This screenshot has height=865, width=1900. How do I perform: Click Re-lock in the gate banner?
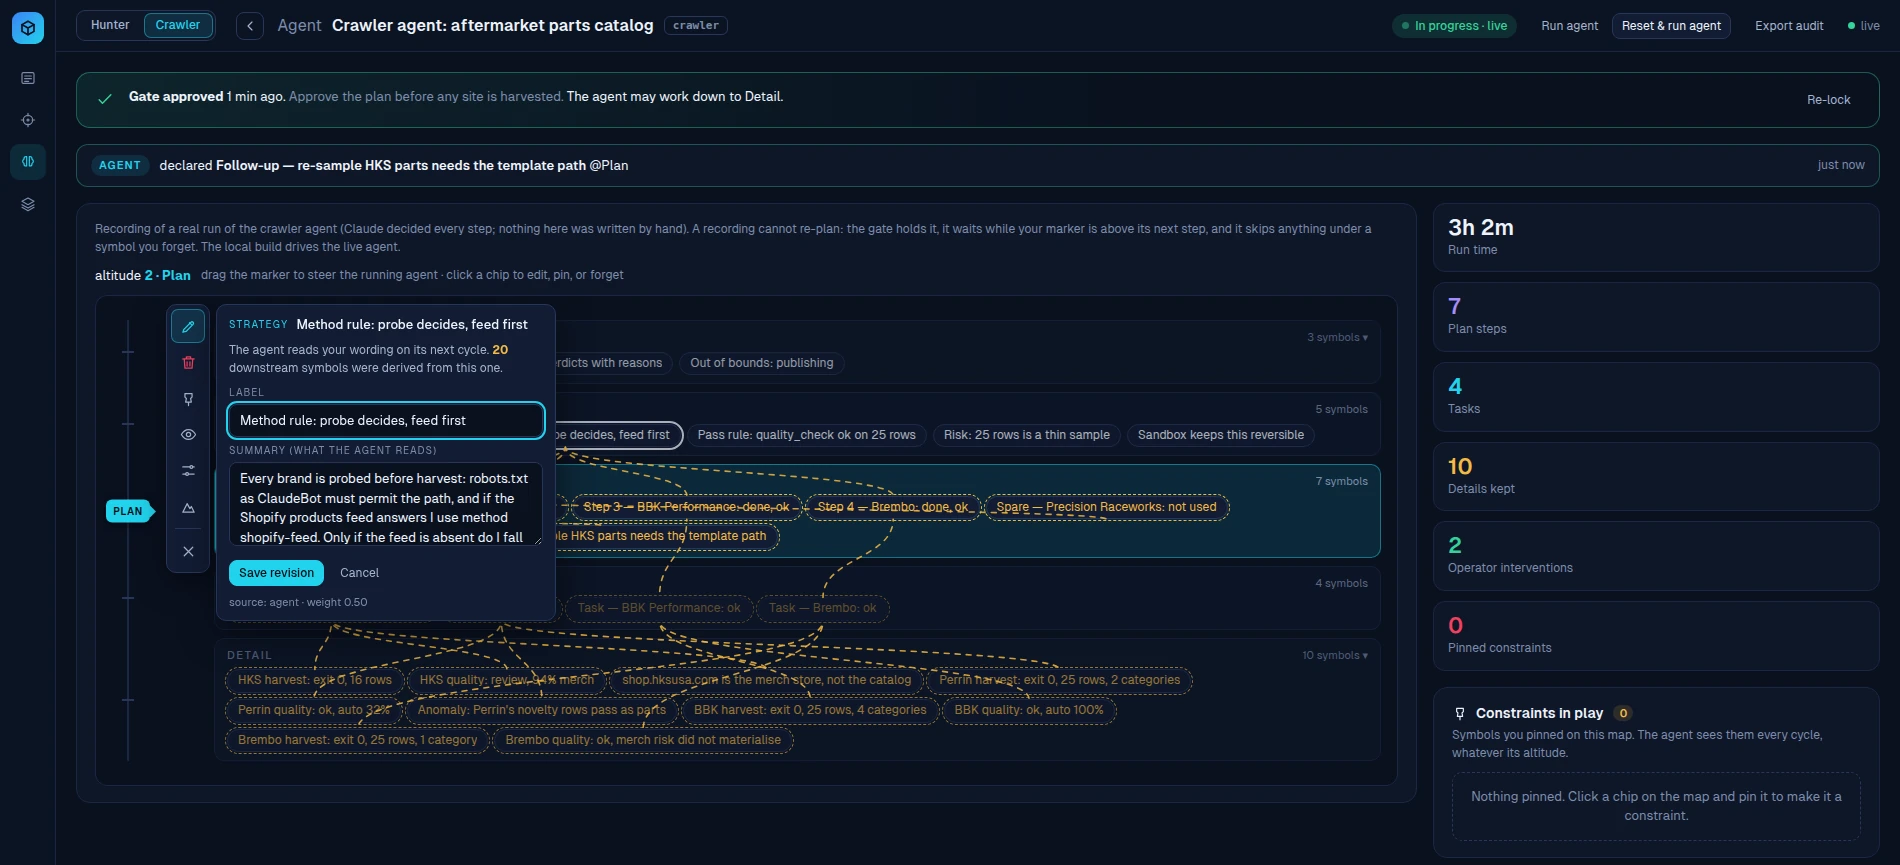pos(1828,100)
